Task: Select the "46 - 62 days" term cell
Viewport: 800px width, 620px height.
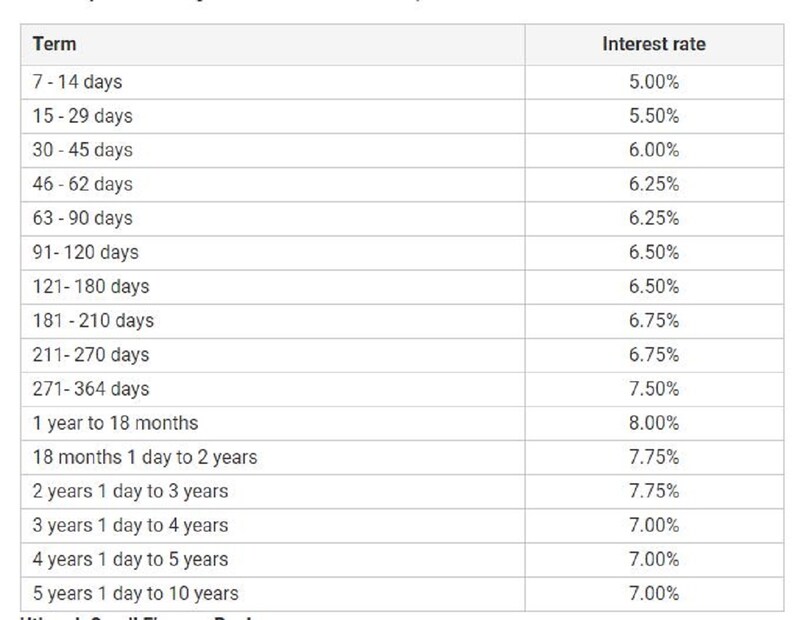Action: click(82, 184)
